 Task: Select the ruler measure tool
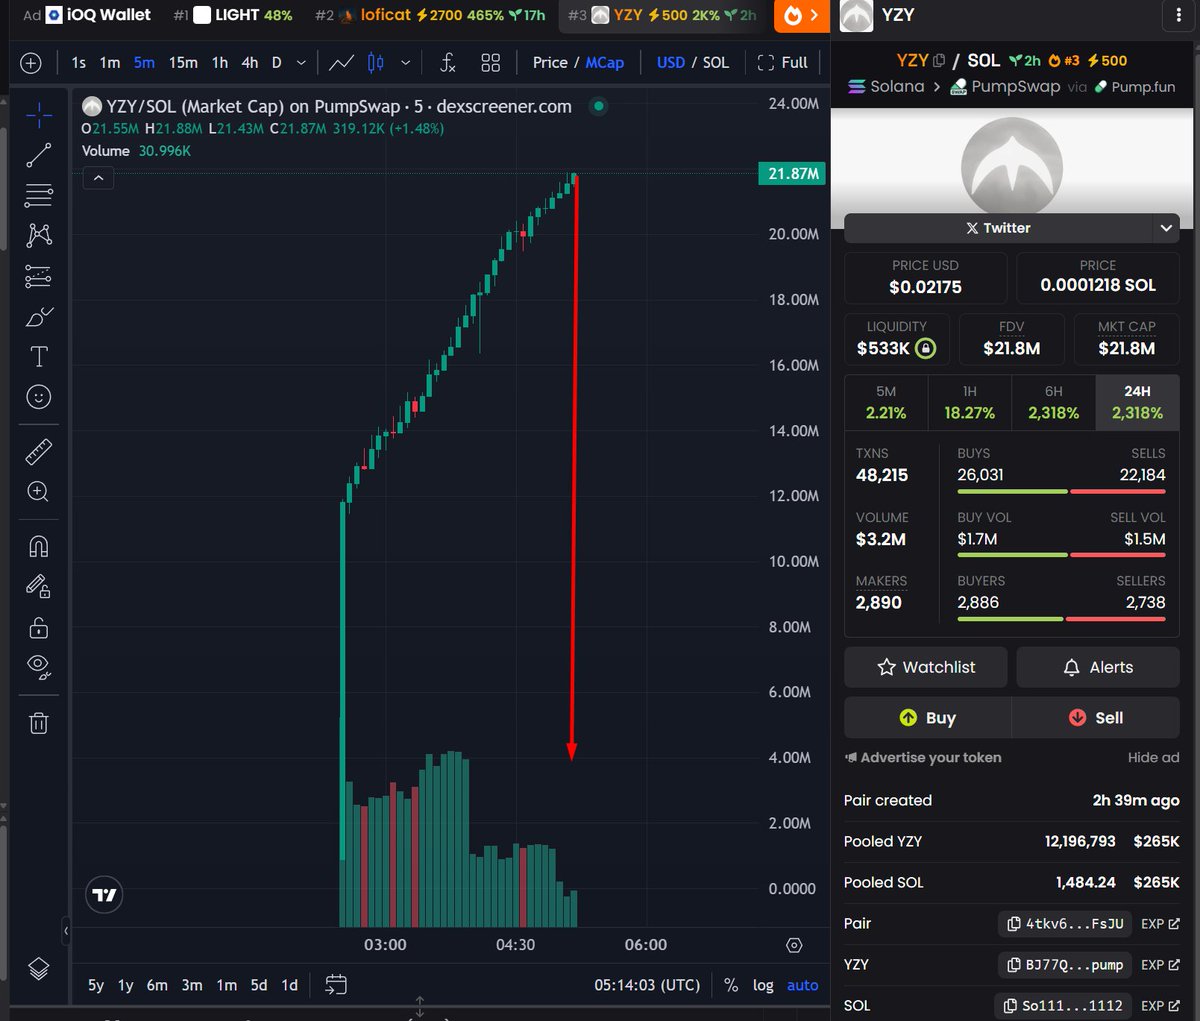click(x=39, y=452)
